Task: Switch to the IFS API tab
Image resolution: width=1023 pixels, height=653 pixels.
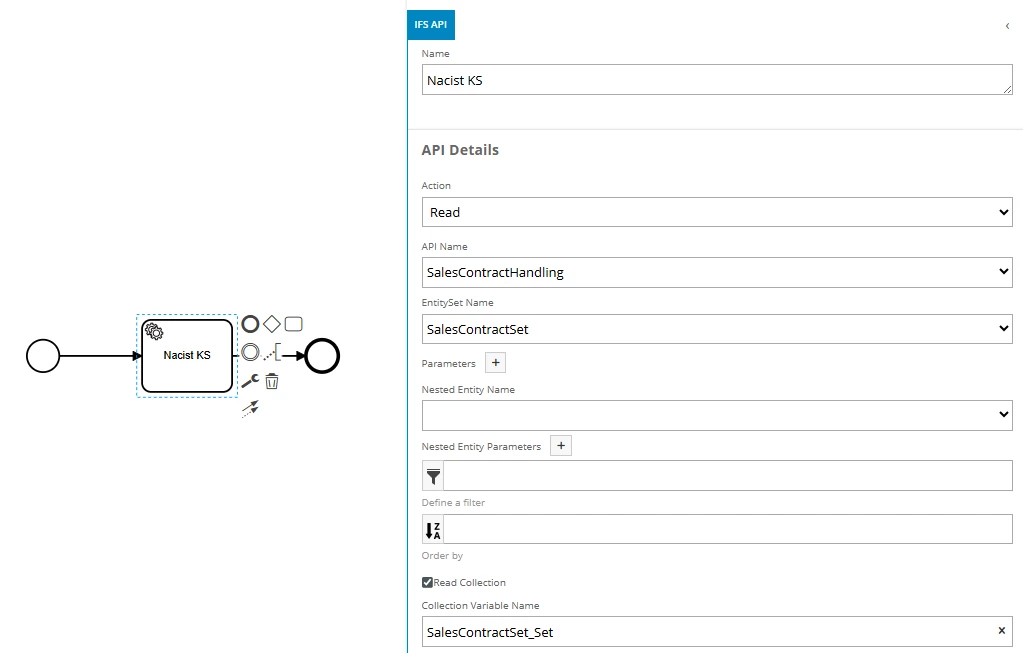Action: [x=431, y=24]
